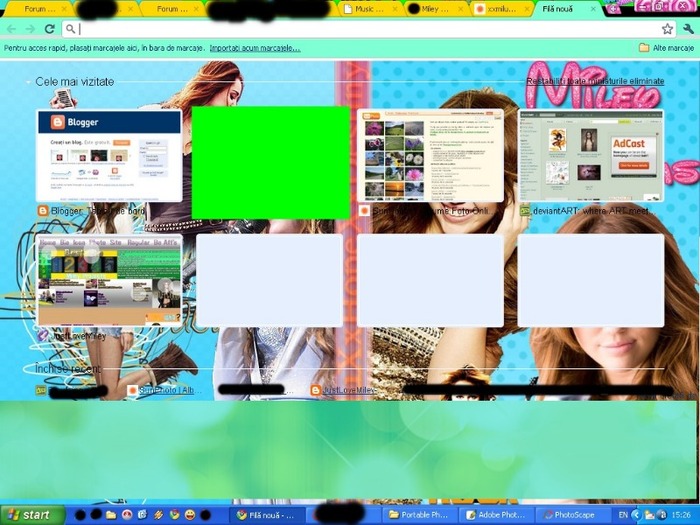Open the SunPhoto album thumbnail
The height and width of the screenshot is (525, 700).
(x=431, y=156)
